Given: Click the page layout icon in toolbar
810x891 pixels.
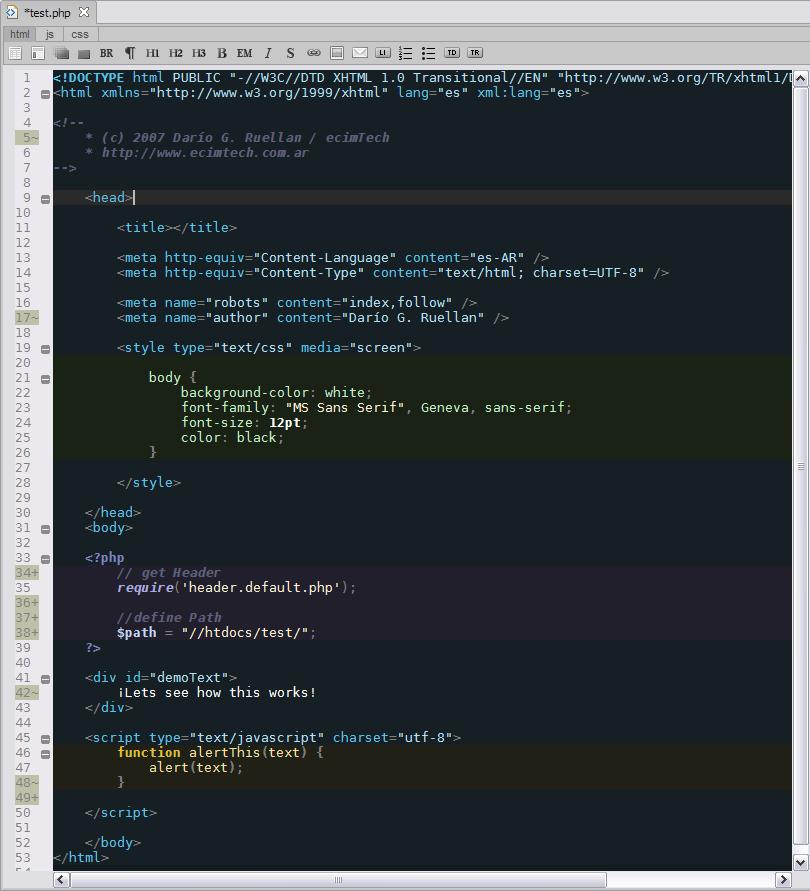Looking at the screenshot, I should 38,53.
